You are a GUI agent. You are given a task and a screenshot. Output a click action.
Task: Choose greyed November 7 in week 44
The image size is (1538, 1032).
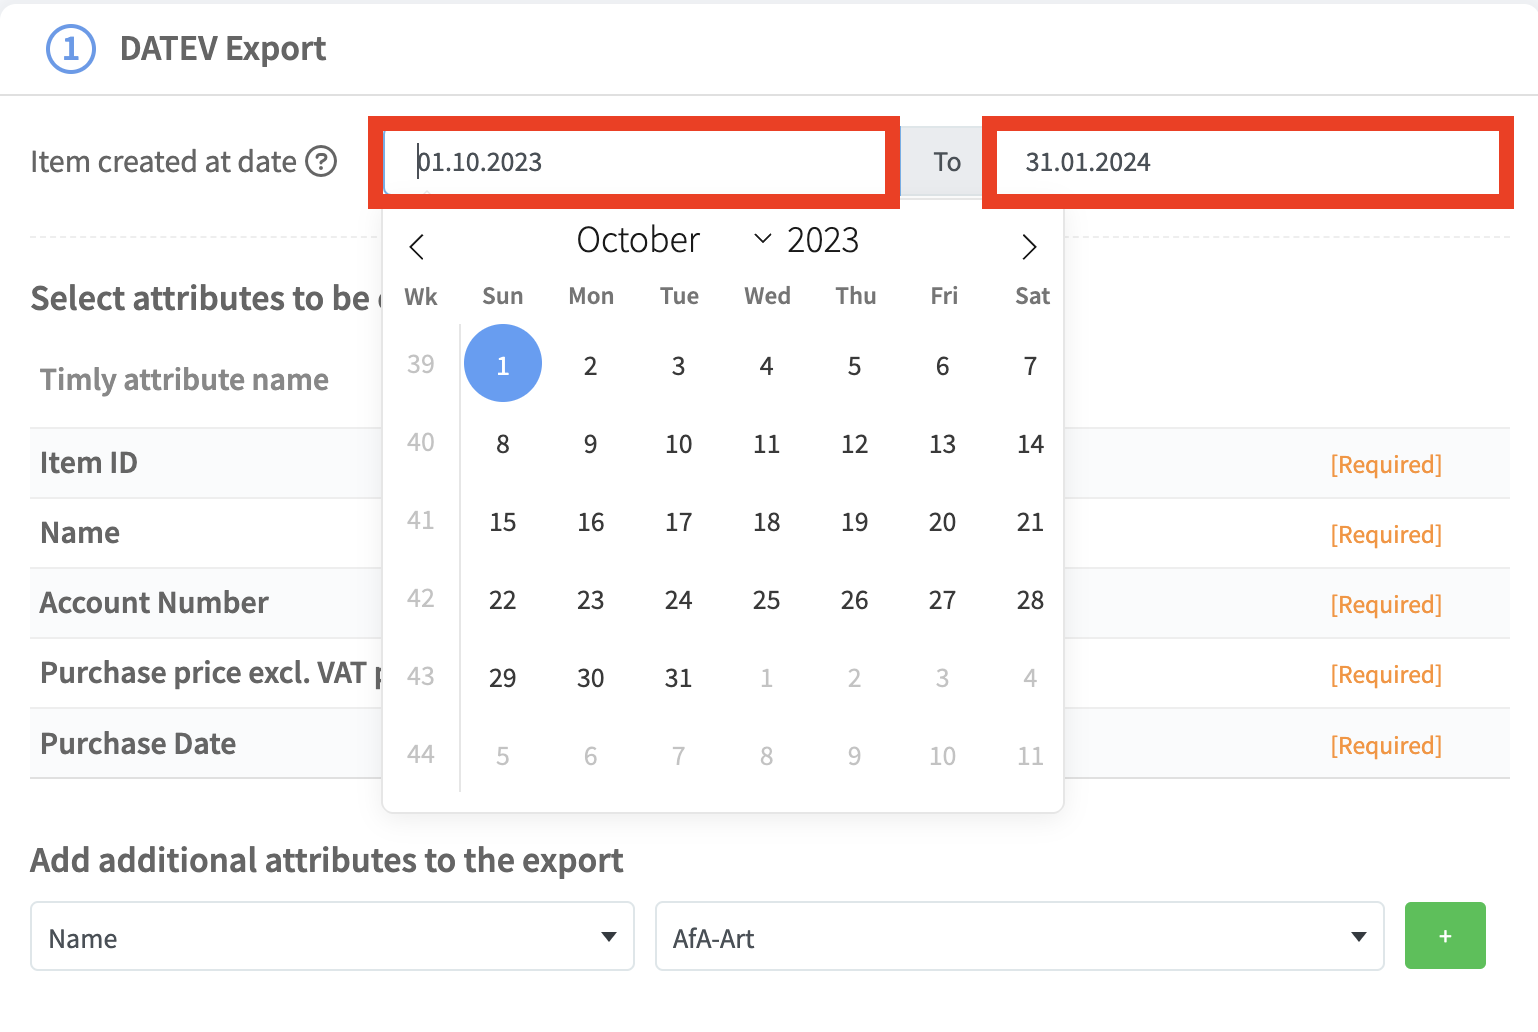679,756
